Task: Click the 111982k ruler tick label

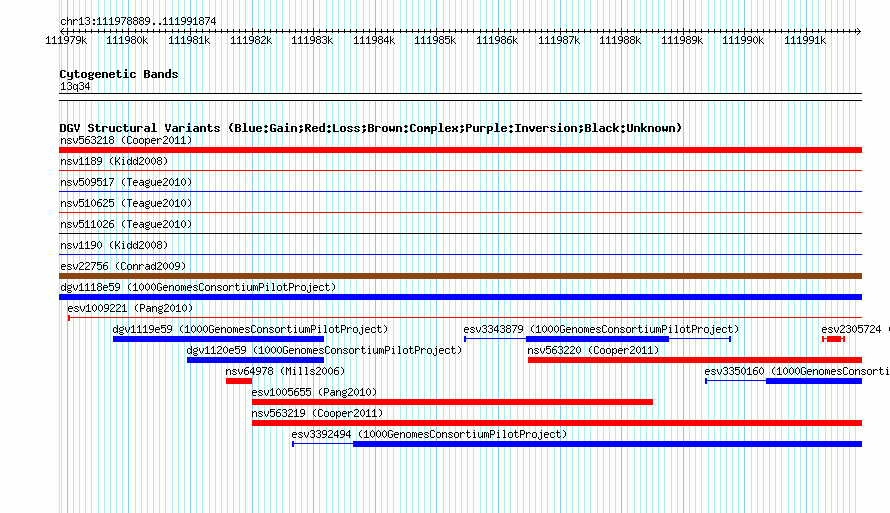Action: (251, 40)
